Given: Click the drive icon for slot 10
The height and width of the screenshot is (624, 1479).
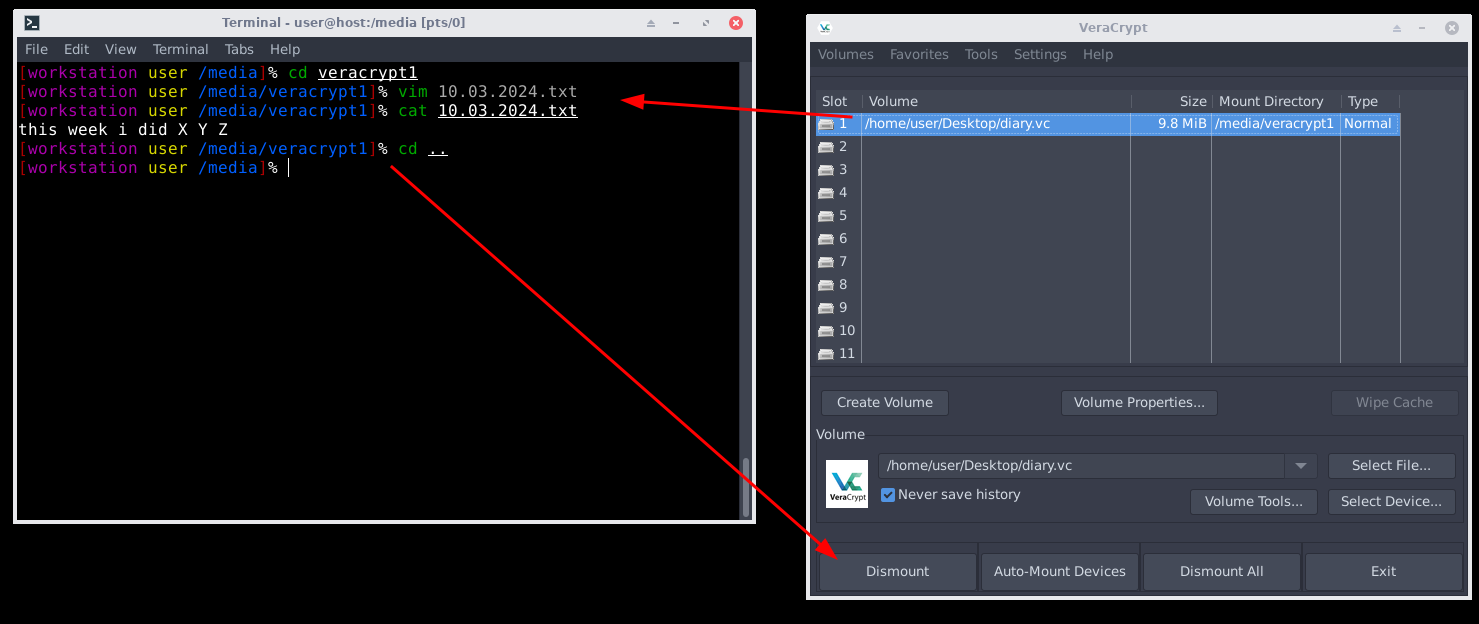Looking at the screenshot, I should 826,331.
